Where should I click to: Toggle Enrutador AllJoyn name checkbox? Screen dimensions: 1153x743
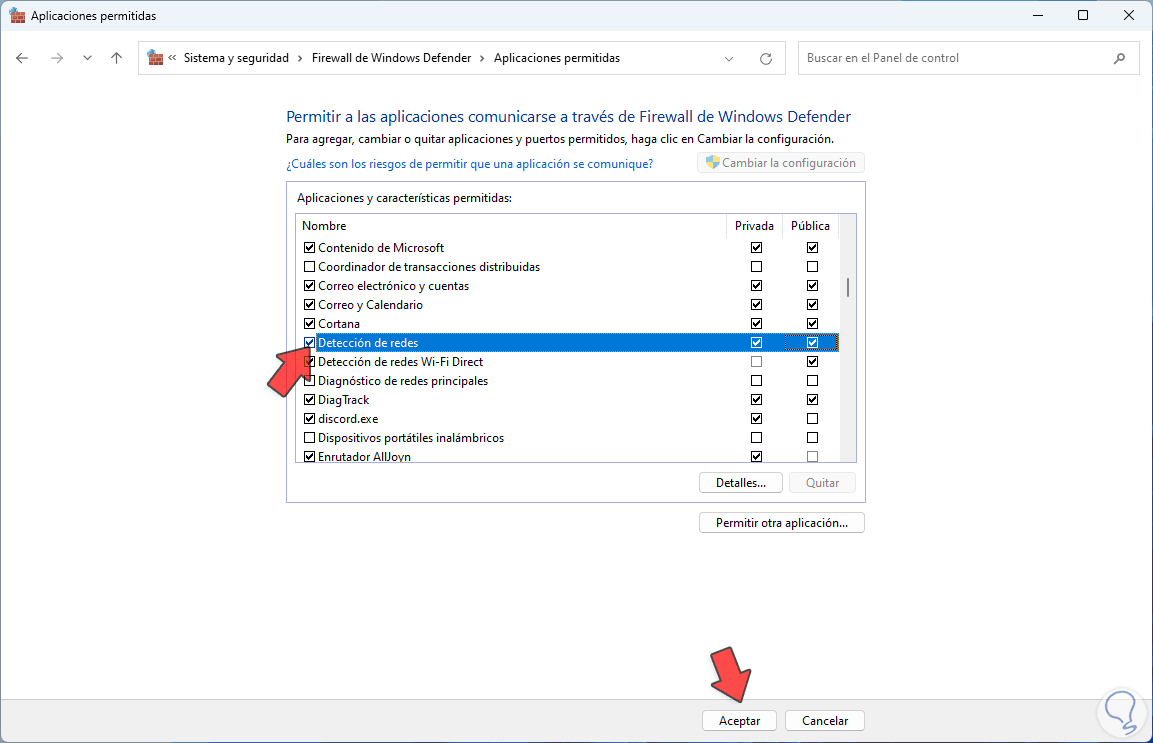point(310,457)
